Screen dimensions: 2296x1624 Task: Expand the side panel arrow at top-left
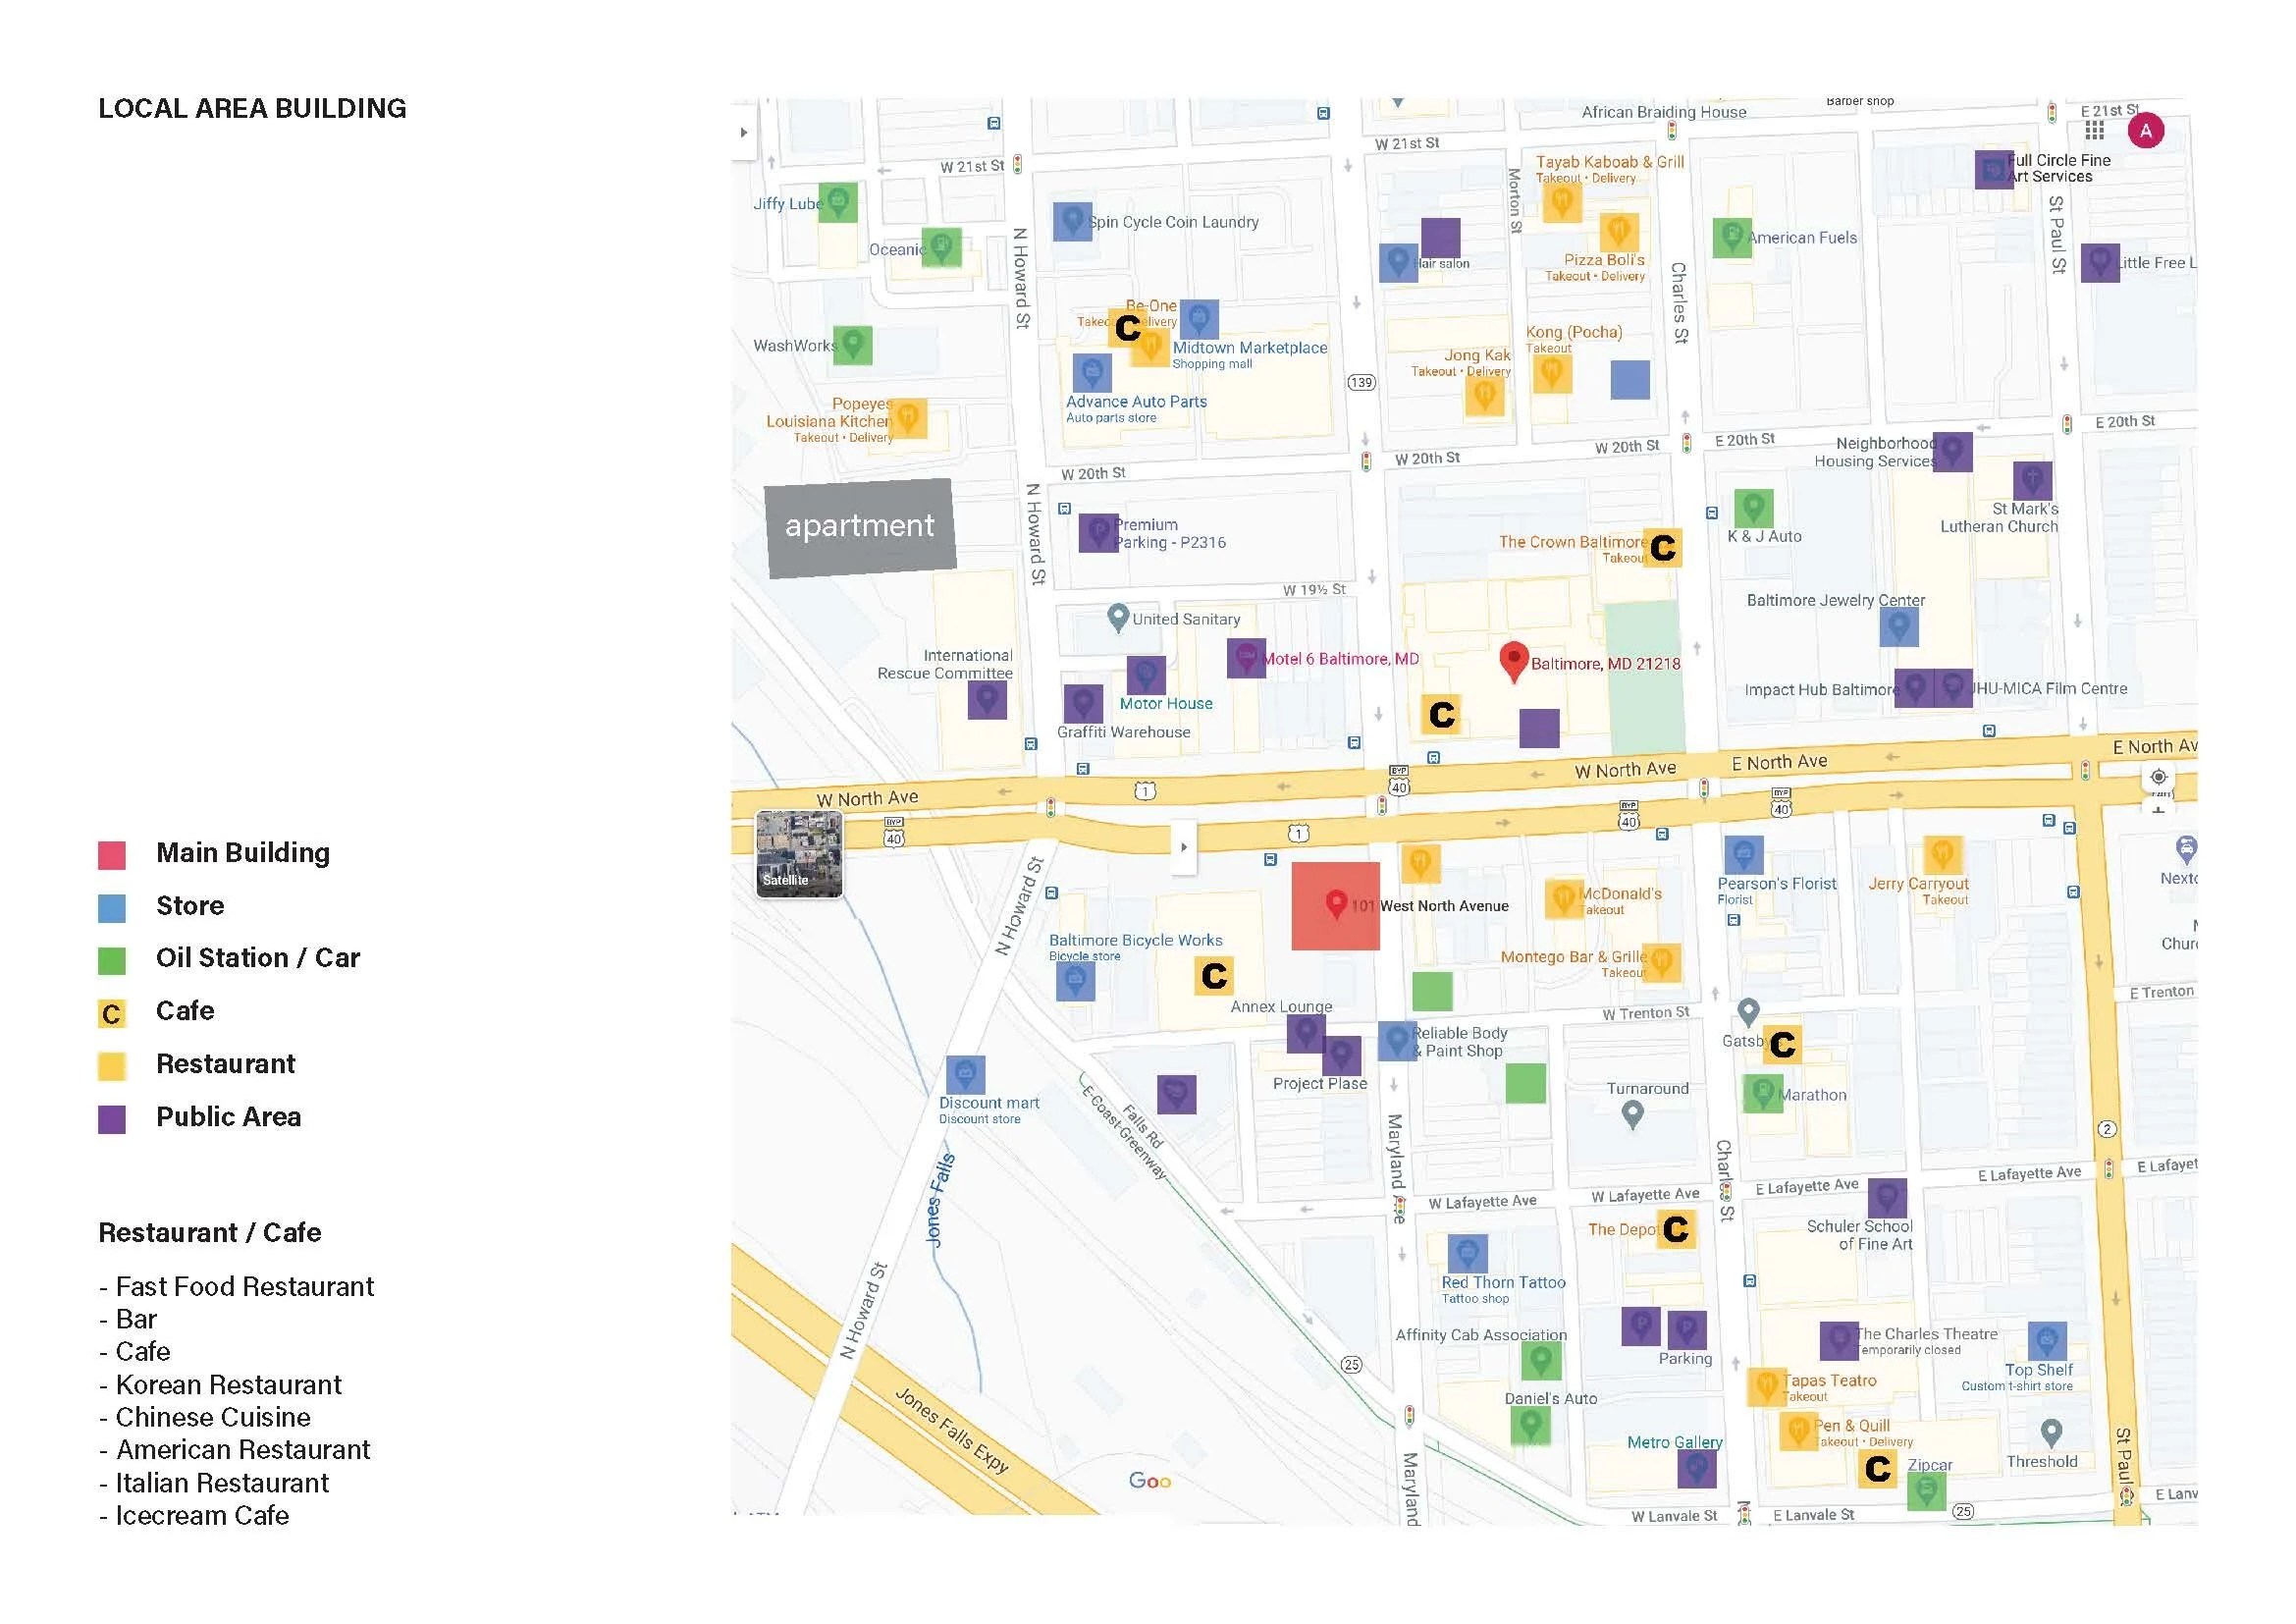(743, 132)
